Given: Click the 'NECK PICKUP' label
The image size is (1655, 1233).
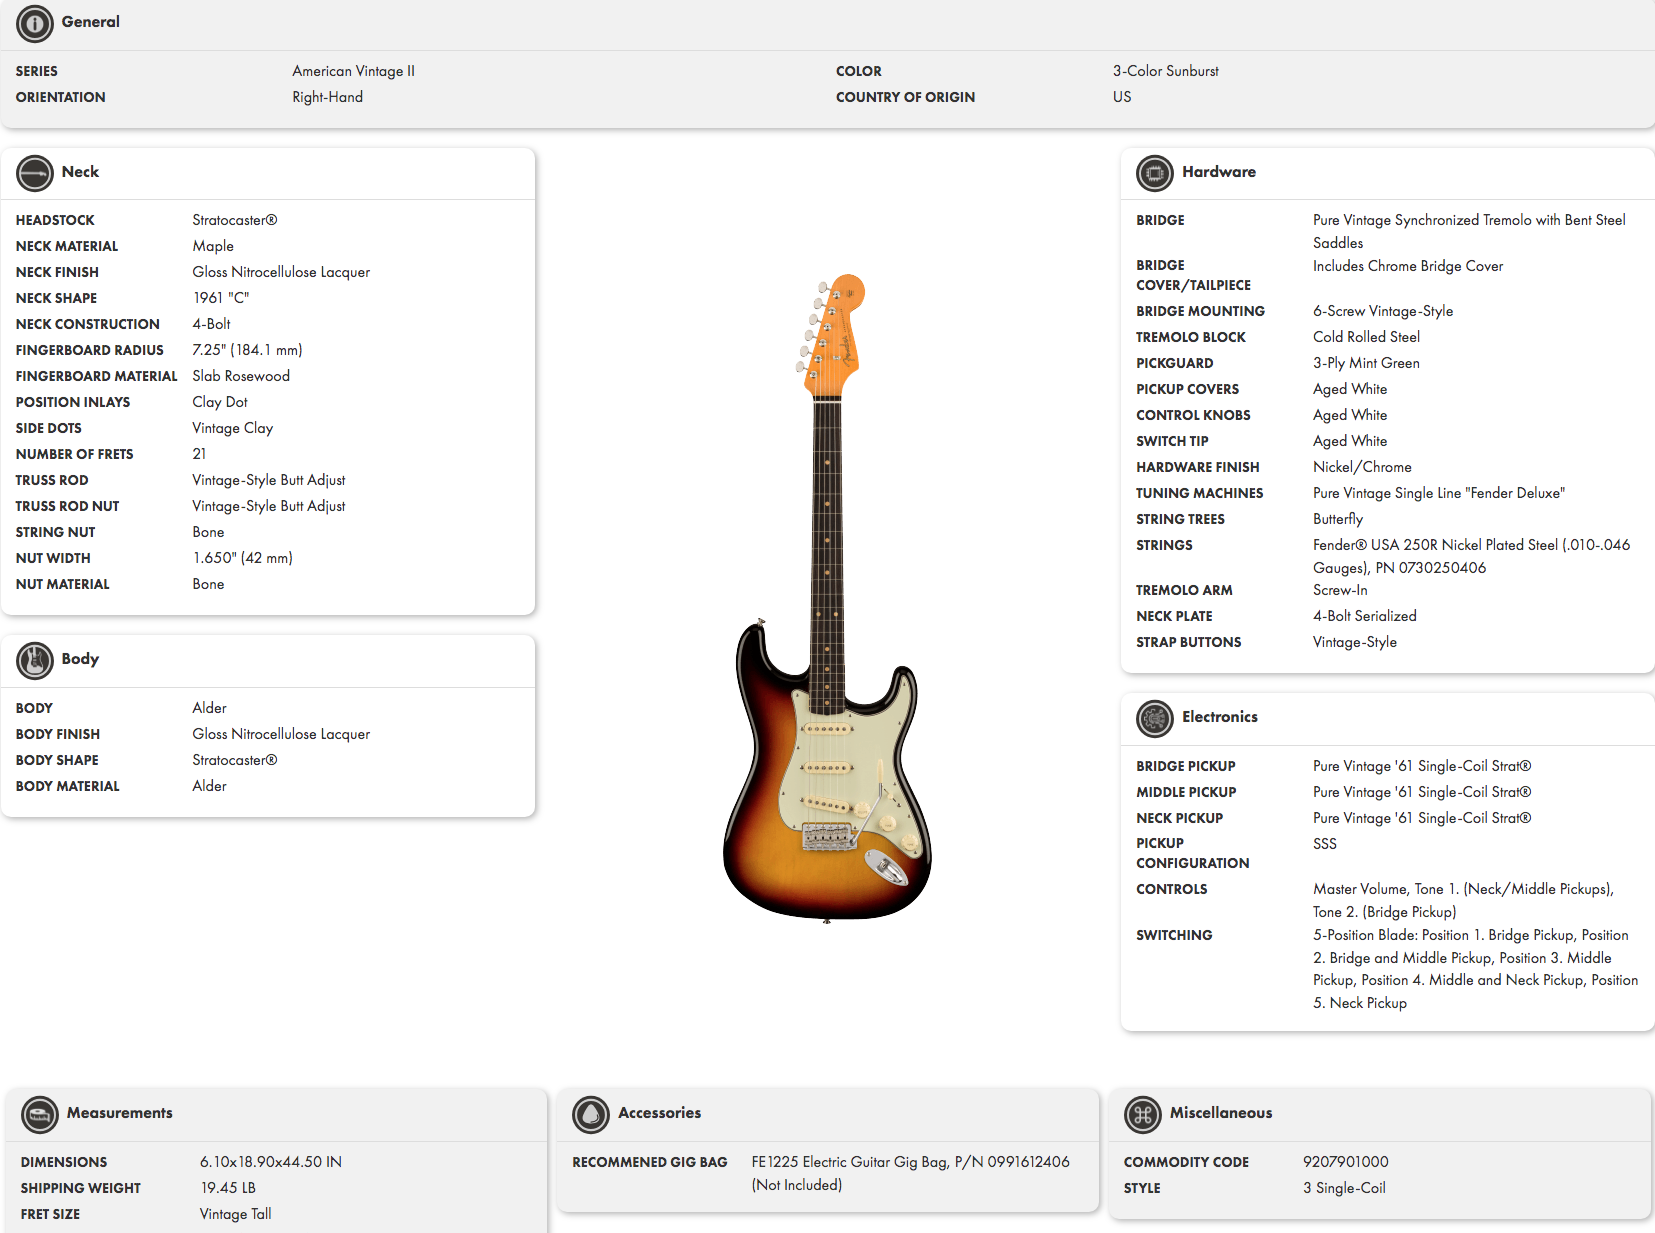Looking at the screenshot, I should point(1179,818).
